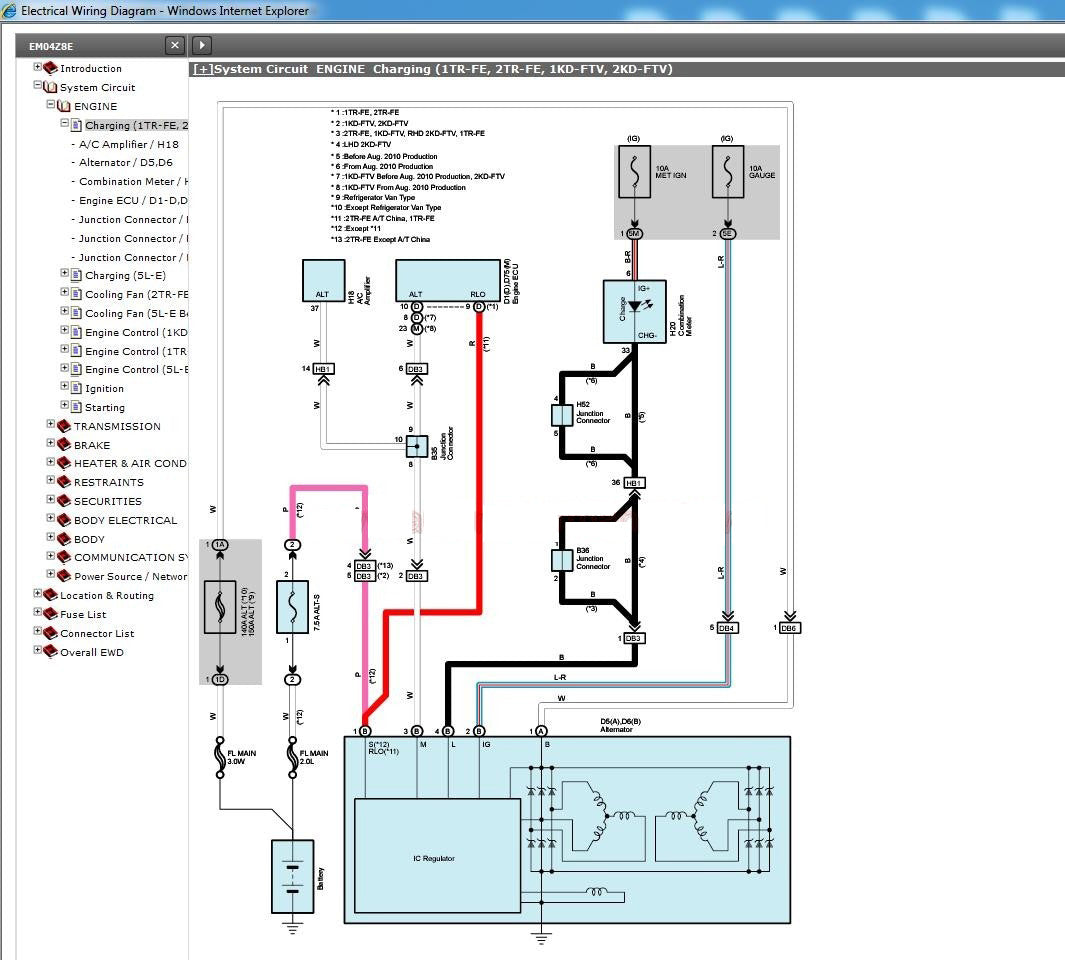
Task: Toggle the [+] in System Circuit header
Action: (202, 69)
